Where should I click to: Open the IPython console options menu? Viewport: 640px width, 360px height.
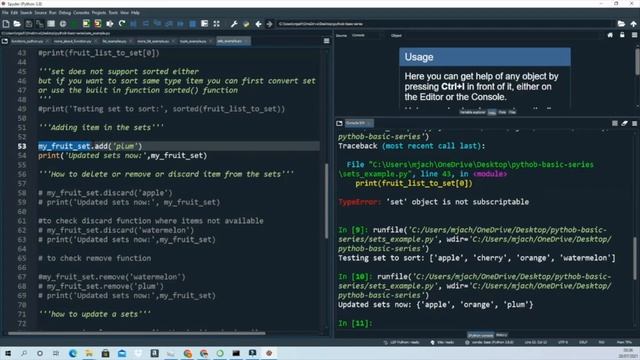pos(634,123)
